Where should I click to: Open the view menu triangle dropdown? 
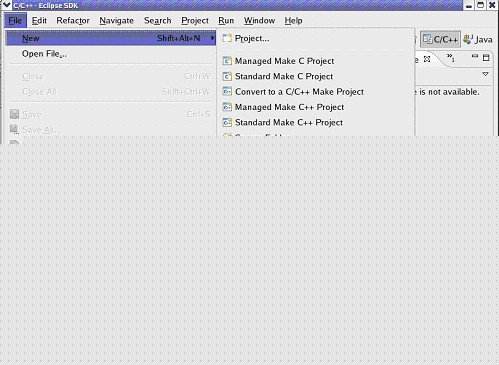tap(485, 74)
